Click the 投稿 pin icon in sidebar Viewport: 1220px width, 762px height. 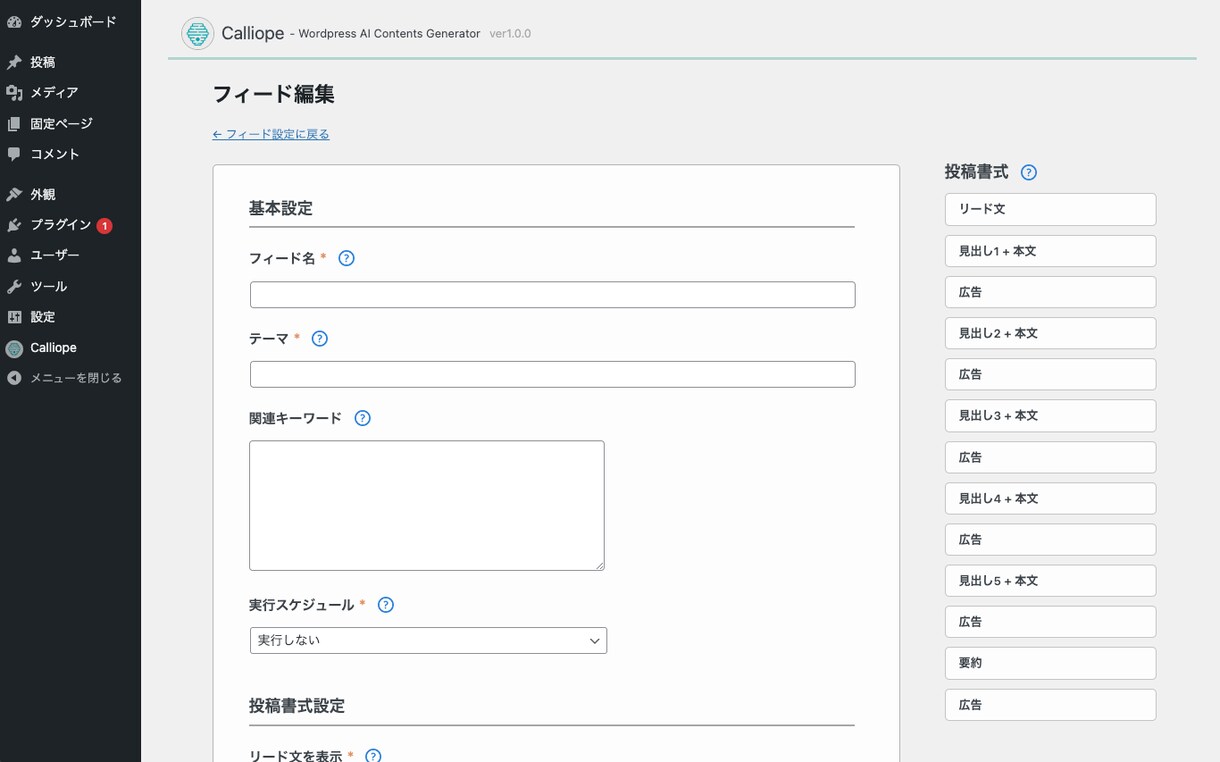coord(14,62)
